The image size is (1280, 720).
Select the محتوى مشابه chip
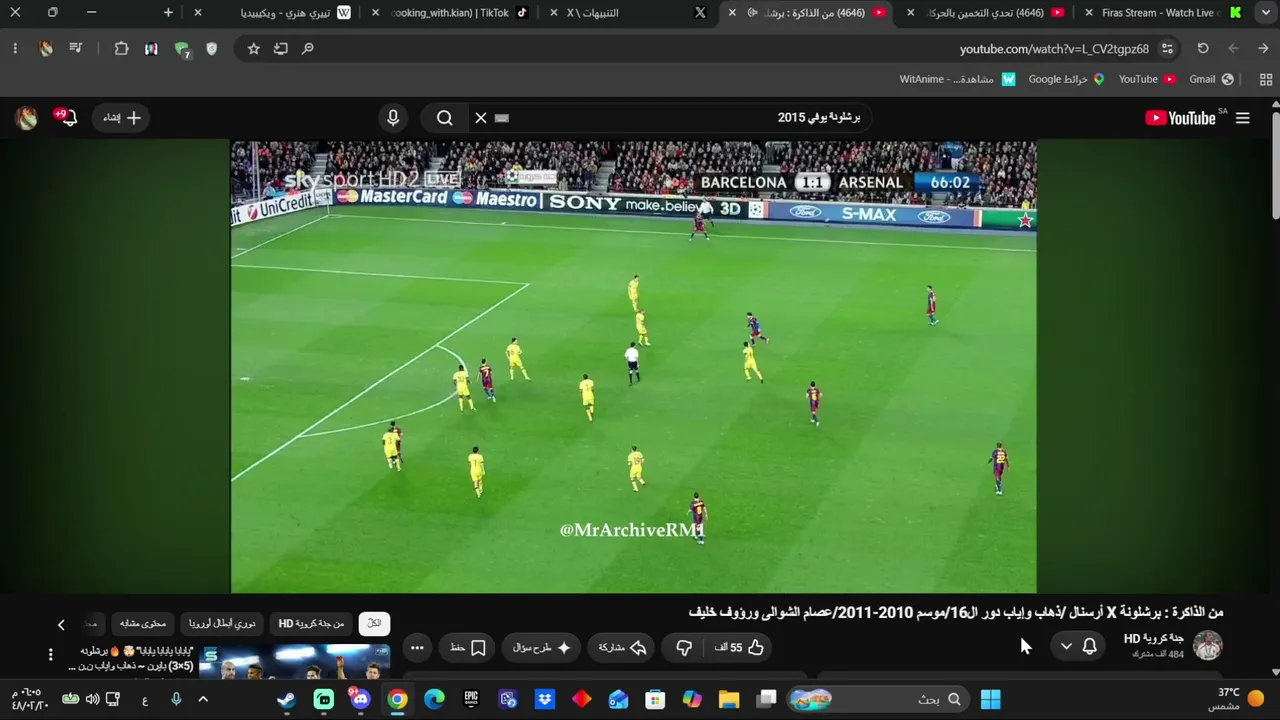click(x=143, y=624)
